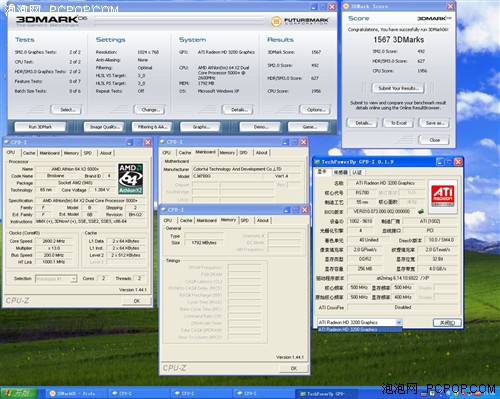This screenshot has height=399, width=500.
Task: Open the About tab in the CPU-Z Memory window
Action: click(x=263, y=220)
